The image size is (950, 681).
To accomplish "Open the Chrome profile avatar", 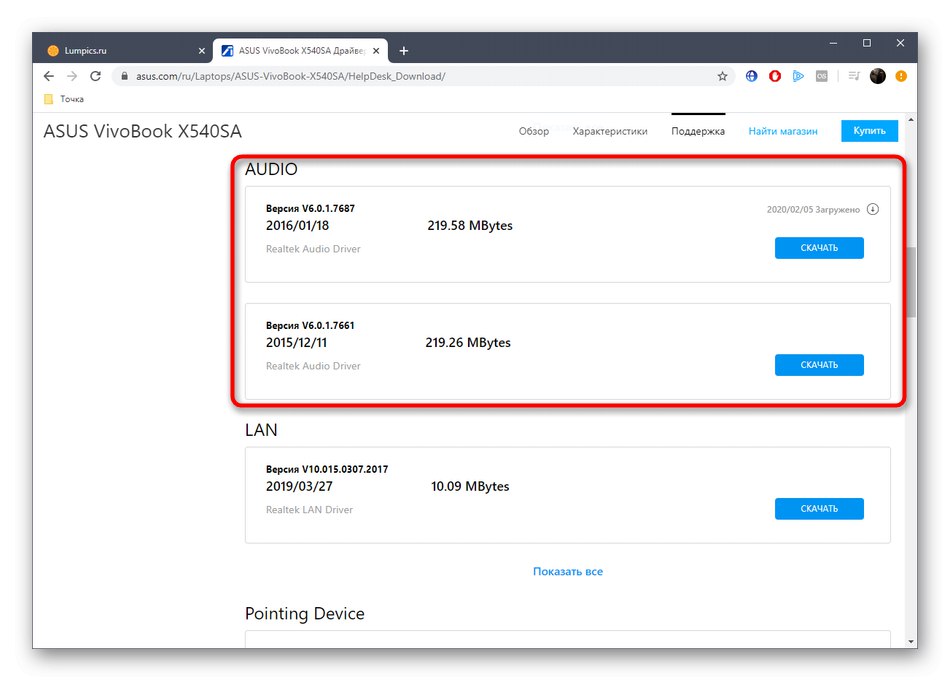I will [878, 76].
